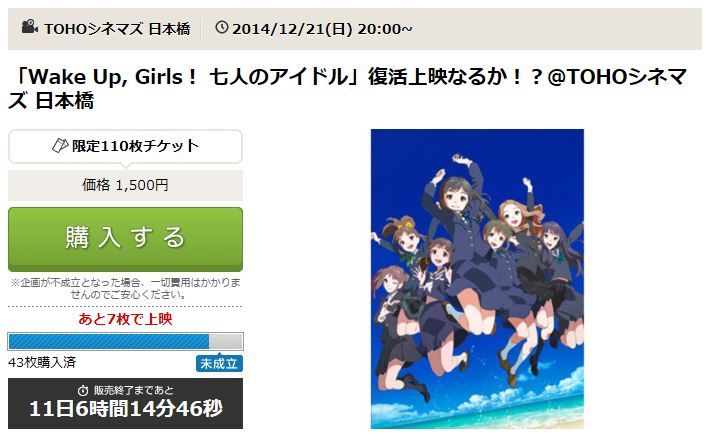Click the あと7枚で上映 red text
This screenshot has height=442, width=706.
125,319
